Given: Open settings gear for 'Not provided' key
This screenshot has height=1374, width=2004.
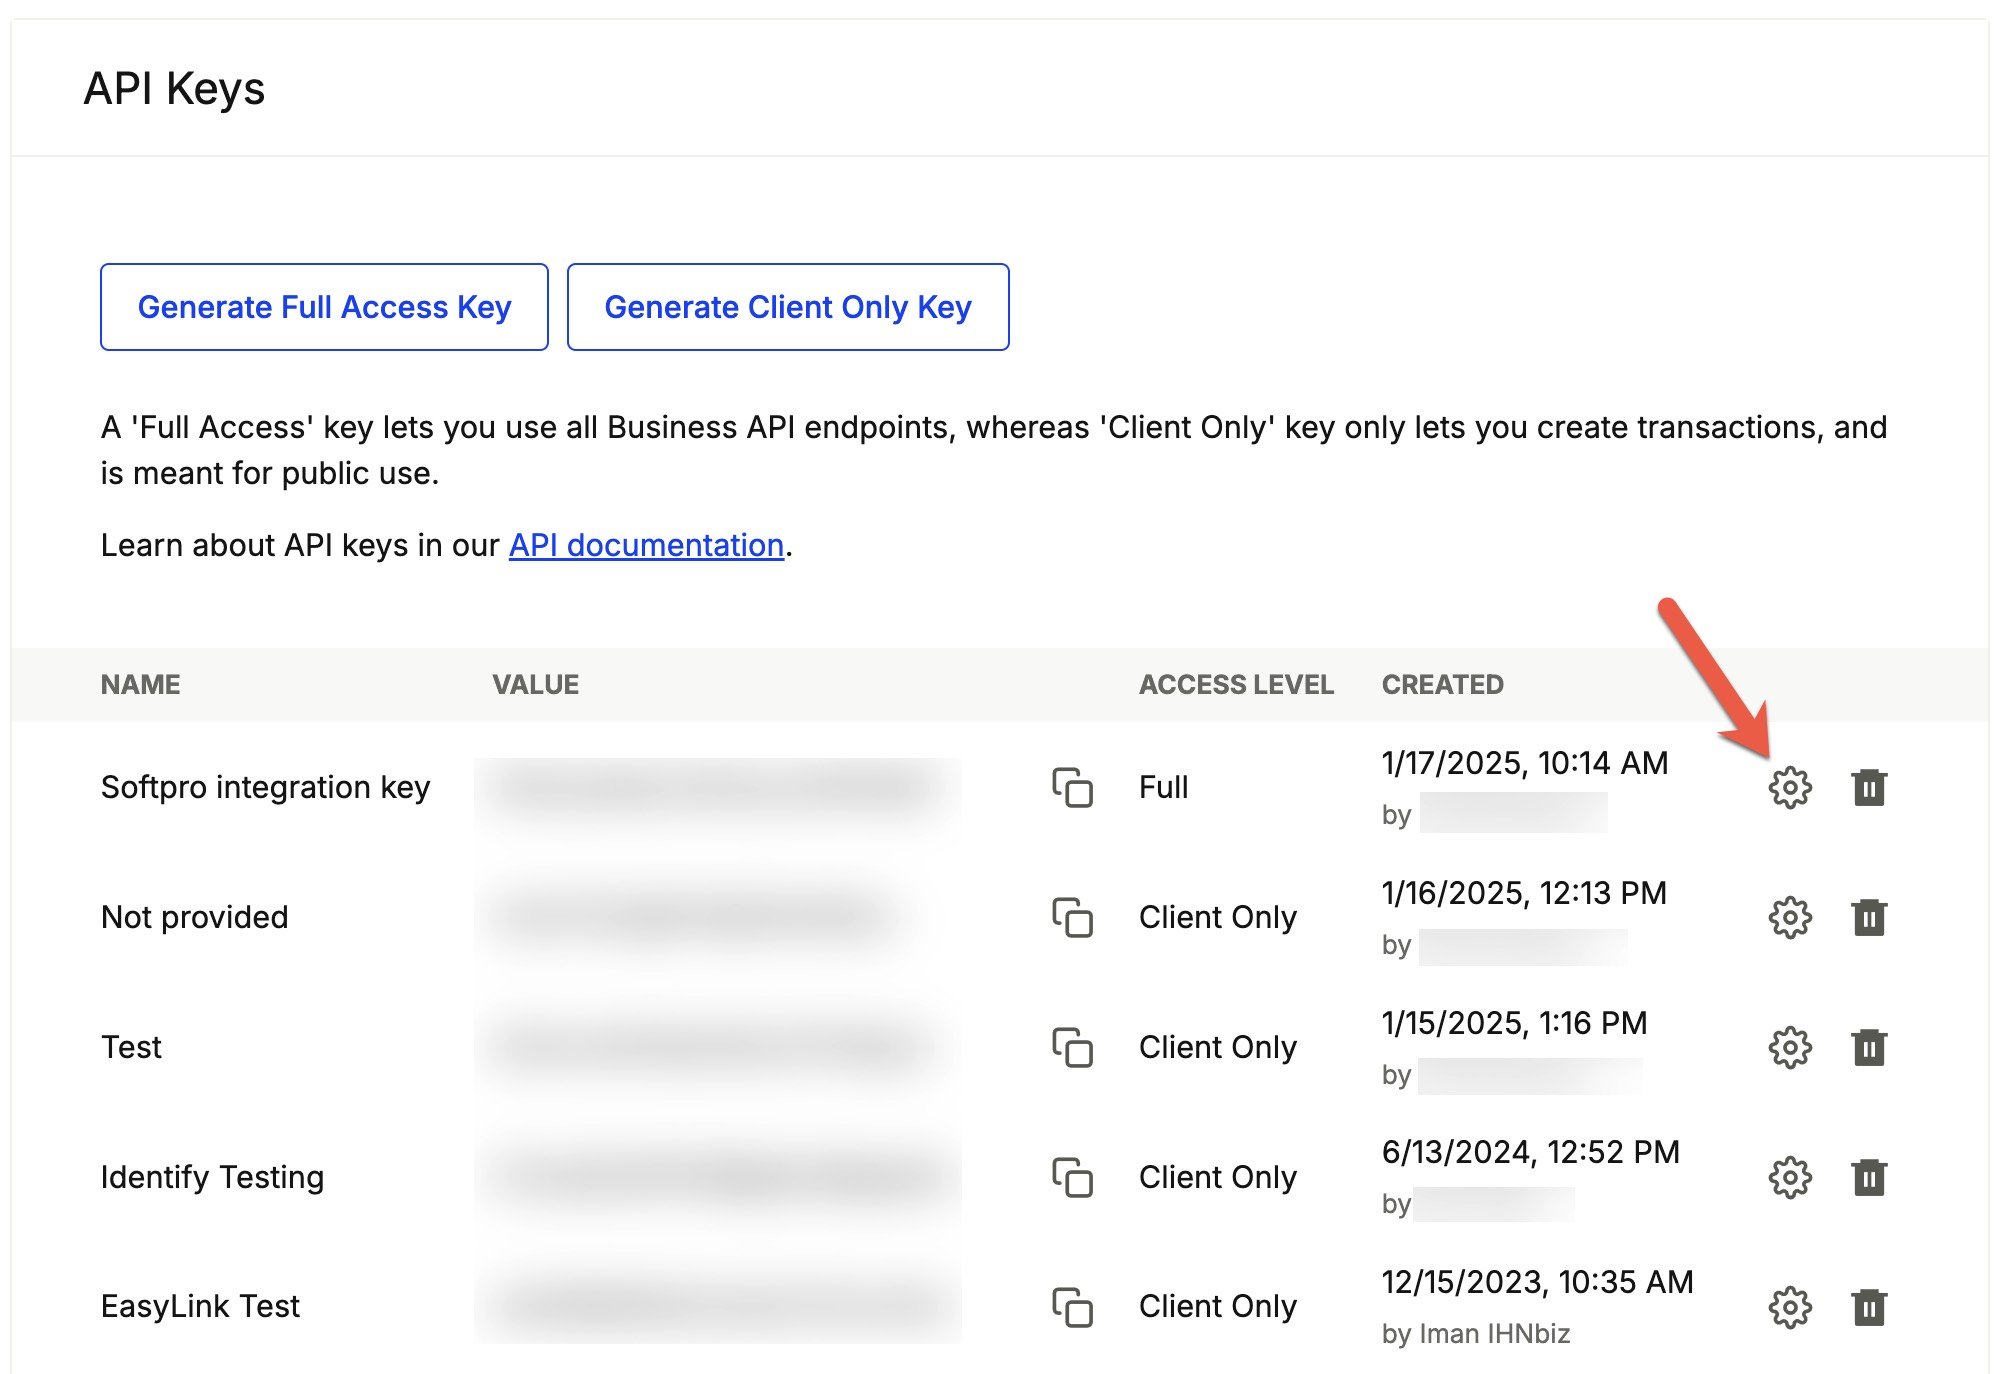Looking at the screenshot, I should click(1789, 917).
